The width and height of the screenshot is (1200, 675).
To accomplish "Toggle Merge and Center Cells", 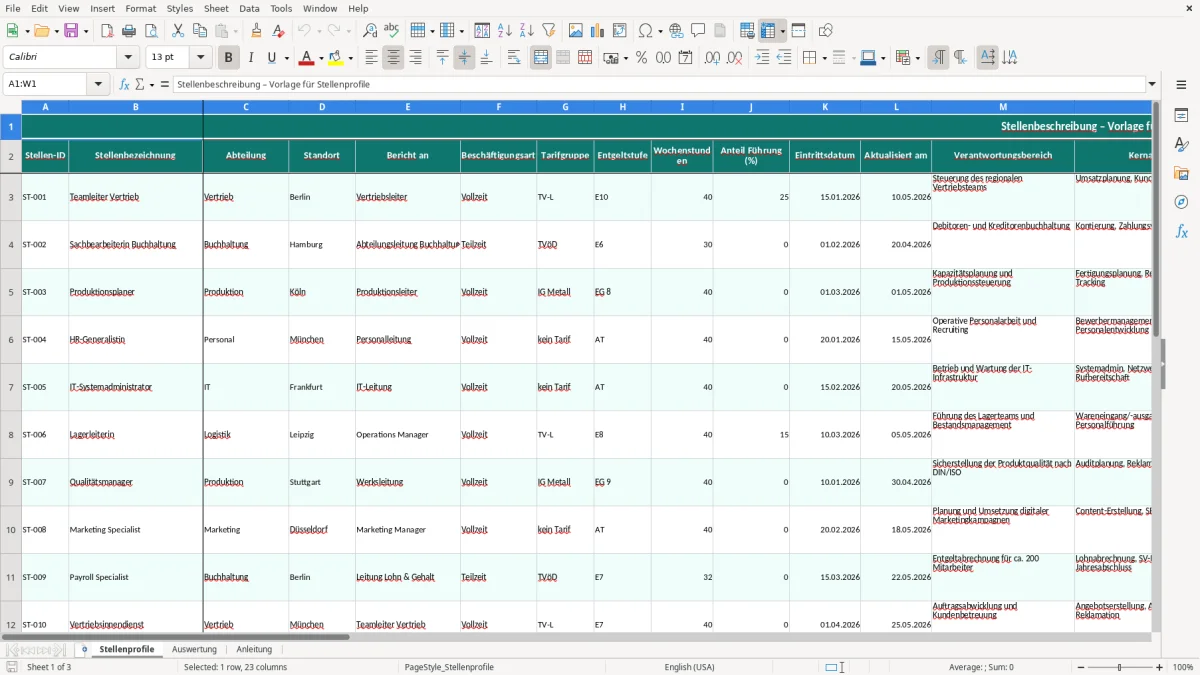I will (x=541, y=58).
